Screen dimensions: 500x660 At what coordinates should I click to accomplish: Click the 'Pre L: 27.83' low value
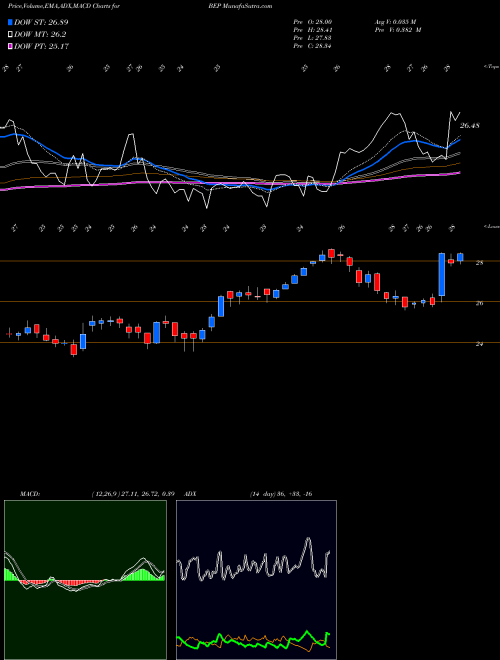(x=313, y=38)
